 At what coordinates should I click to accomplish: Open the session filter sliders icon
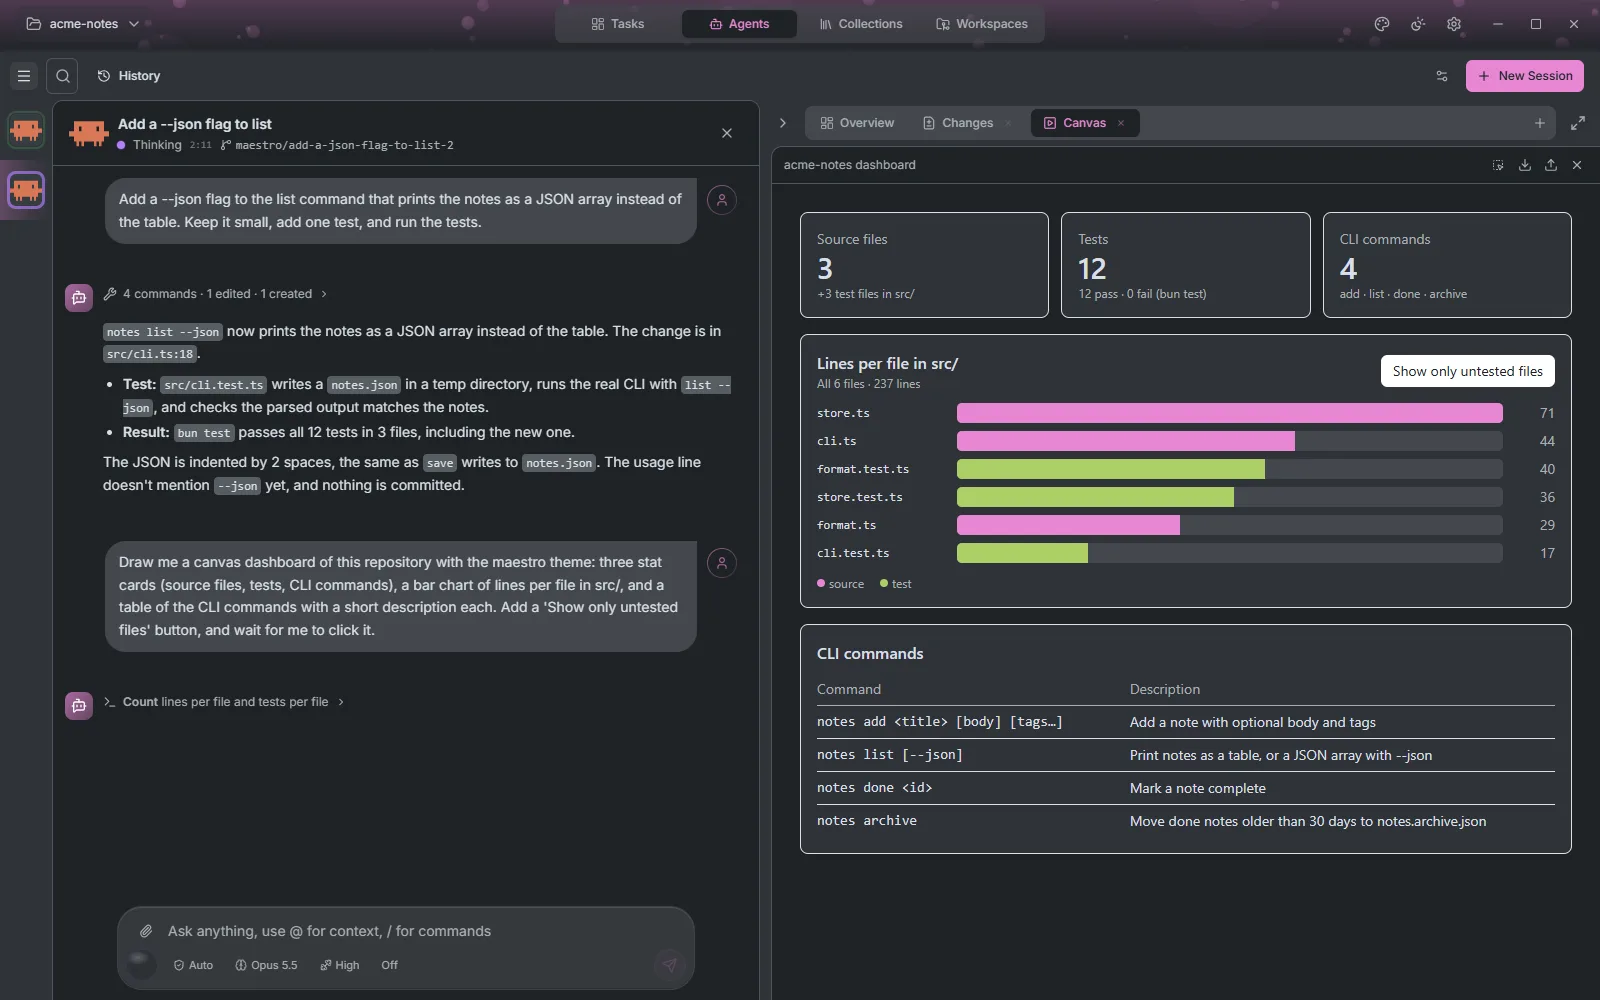pos(1442,76)
